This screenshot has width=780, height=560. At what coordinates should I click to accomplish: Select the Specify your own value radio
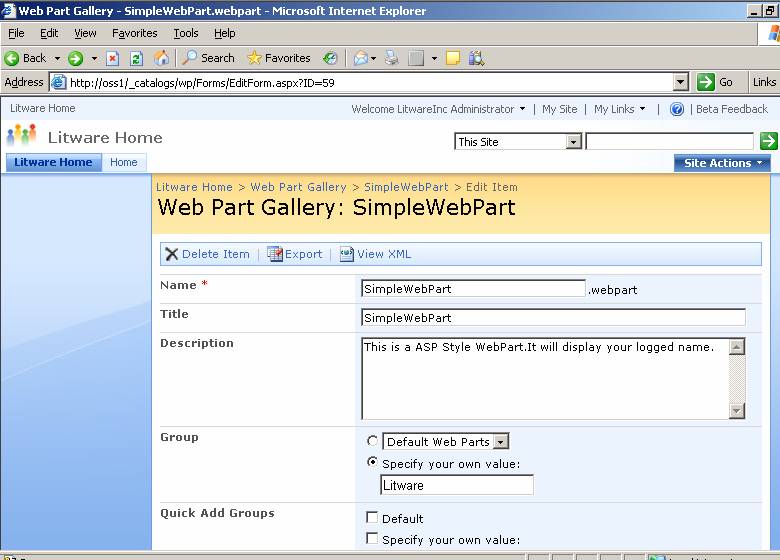coord(372,462)
